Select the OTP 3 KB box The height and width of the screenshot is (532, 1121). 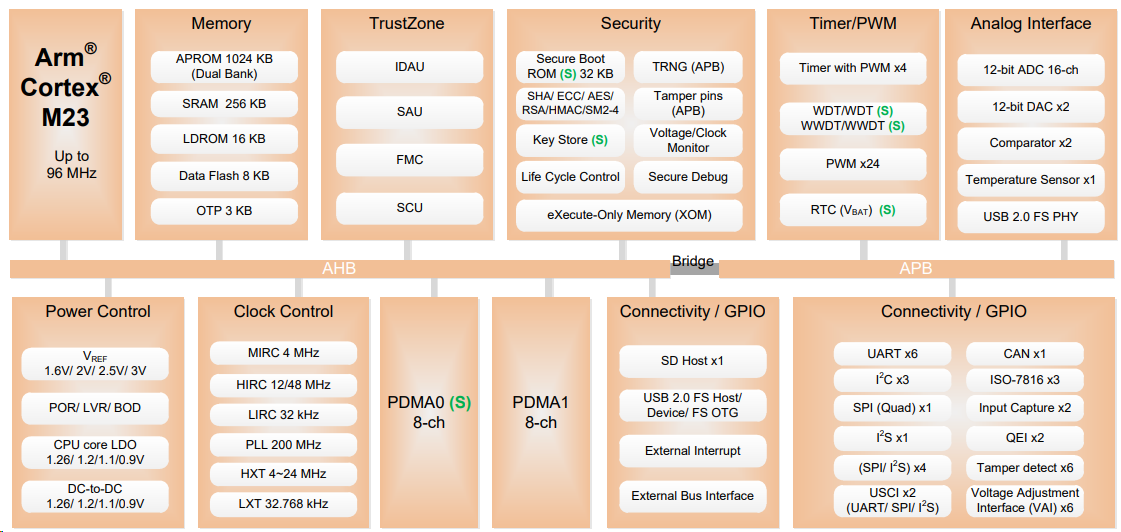point(224,211)
